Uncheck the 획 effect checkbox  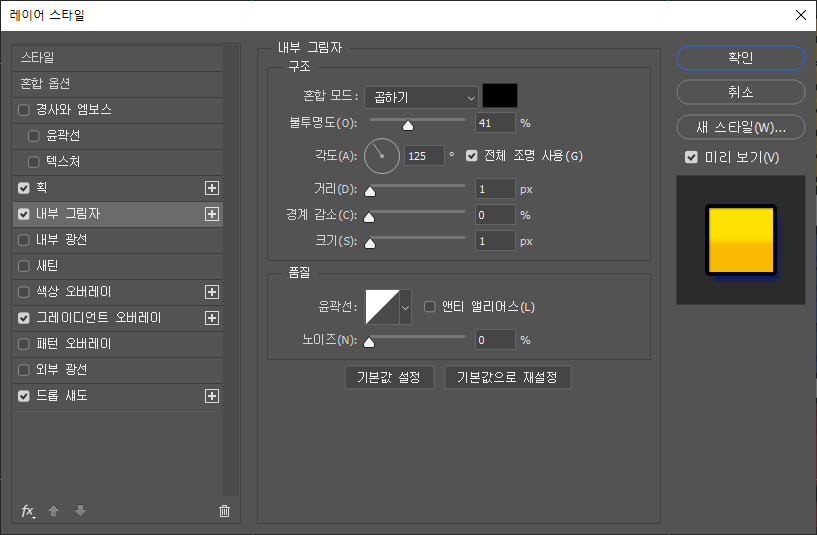click(x=23, y=188)
